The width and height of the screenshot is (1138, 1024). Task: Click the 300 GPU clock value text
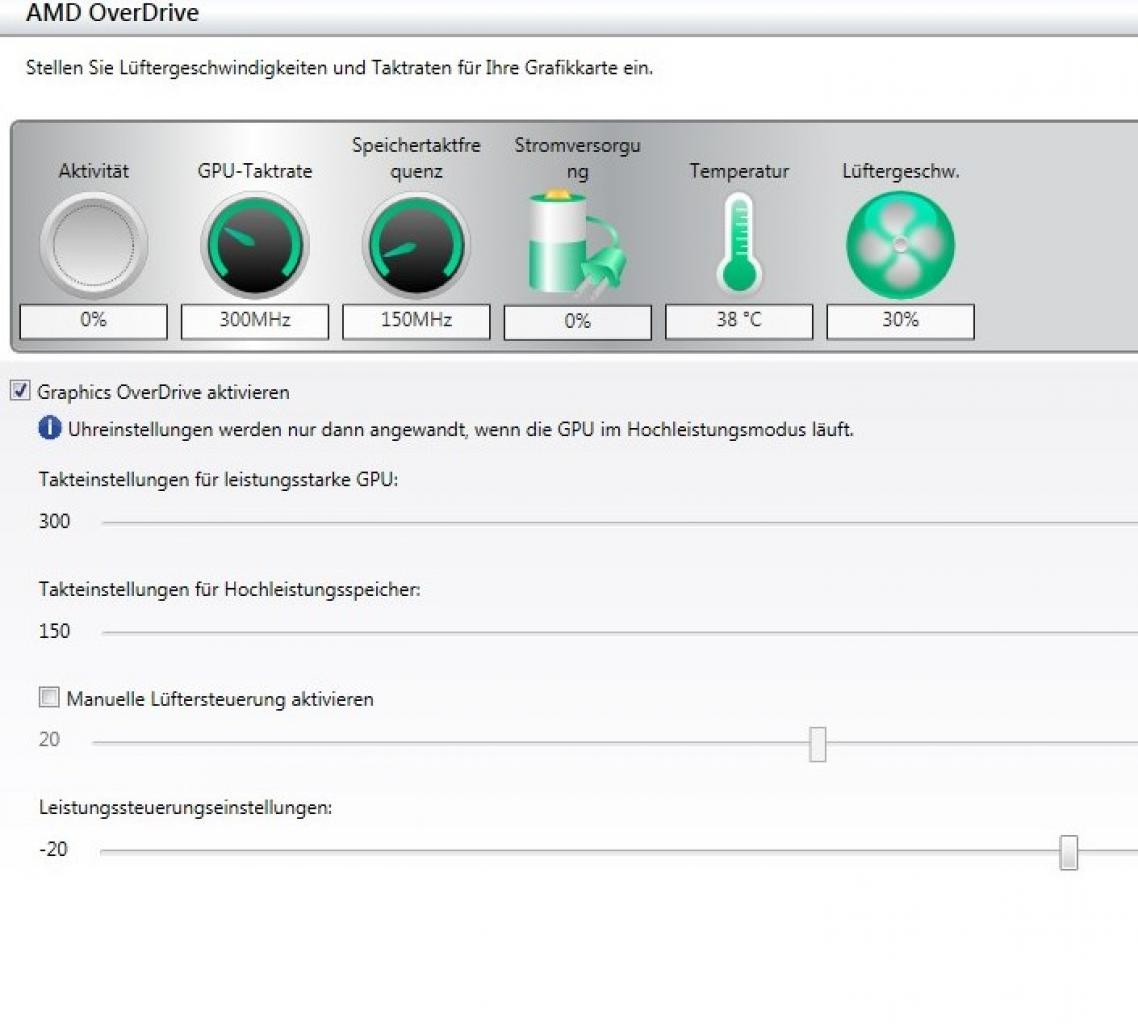click(x=54, y=521)
